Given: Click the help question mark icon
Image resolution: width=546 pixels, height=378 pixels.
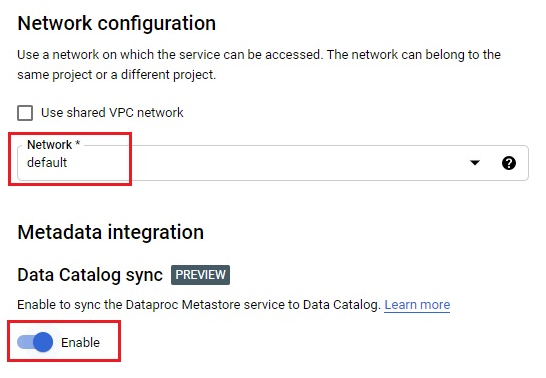Looking at the screenshot, I should coord(509,163).
